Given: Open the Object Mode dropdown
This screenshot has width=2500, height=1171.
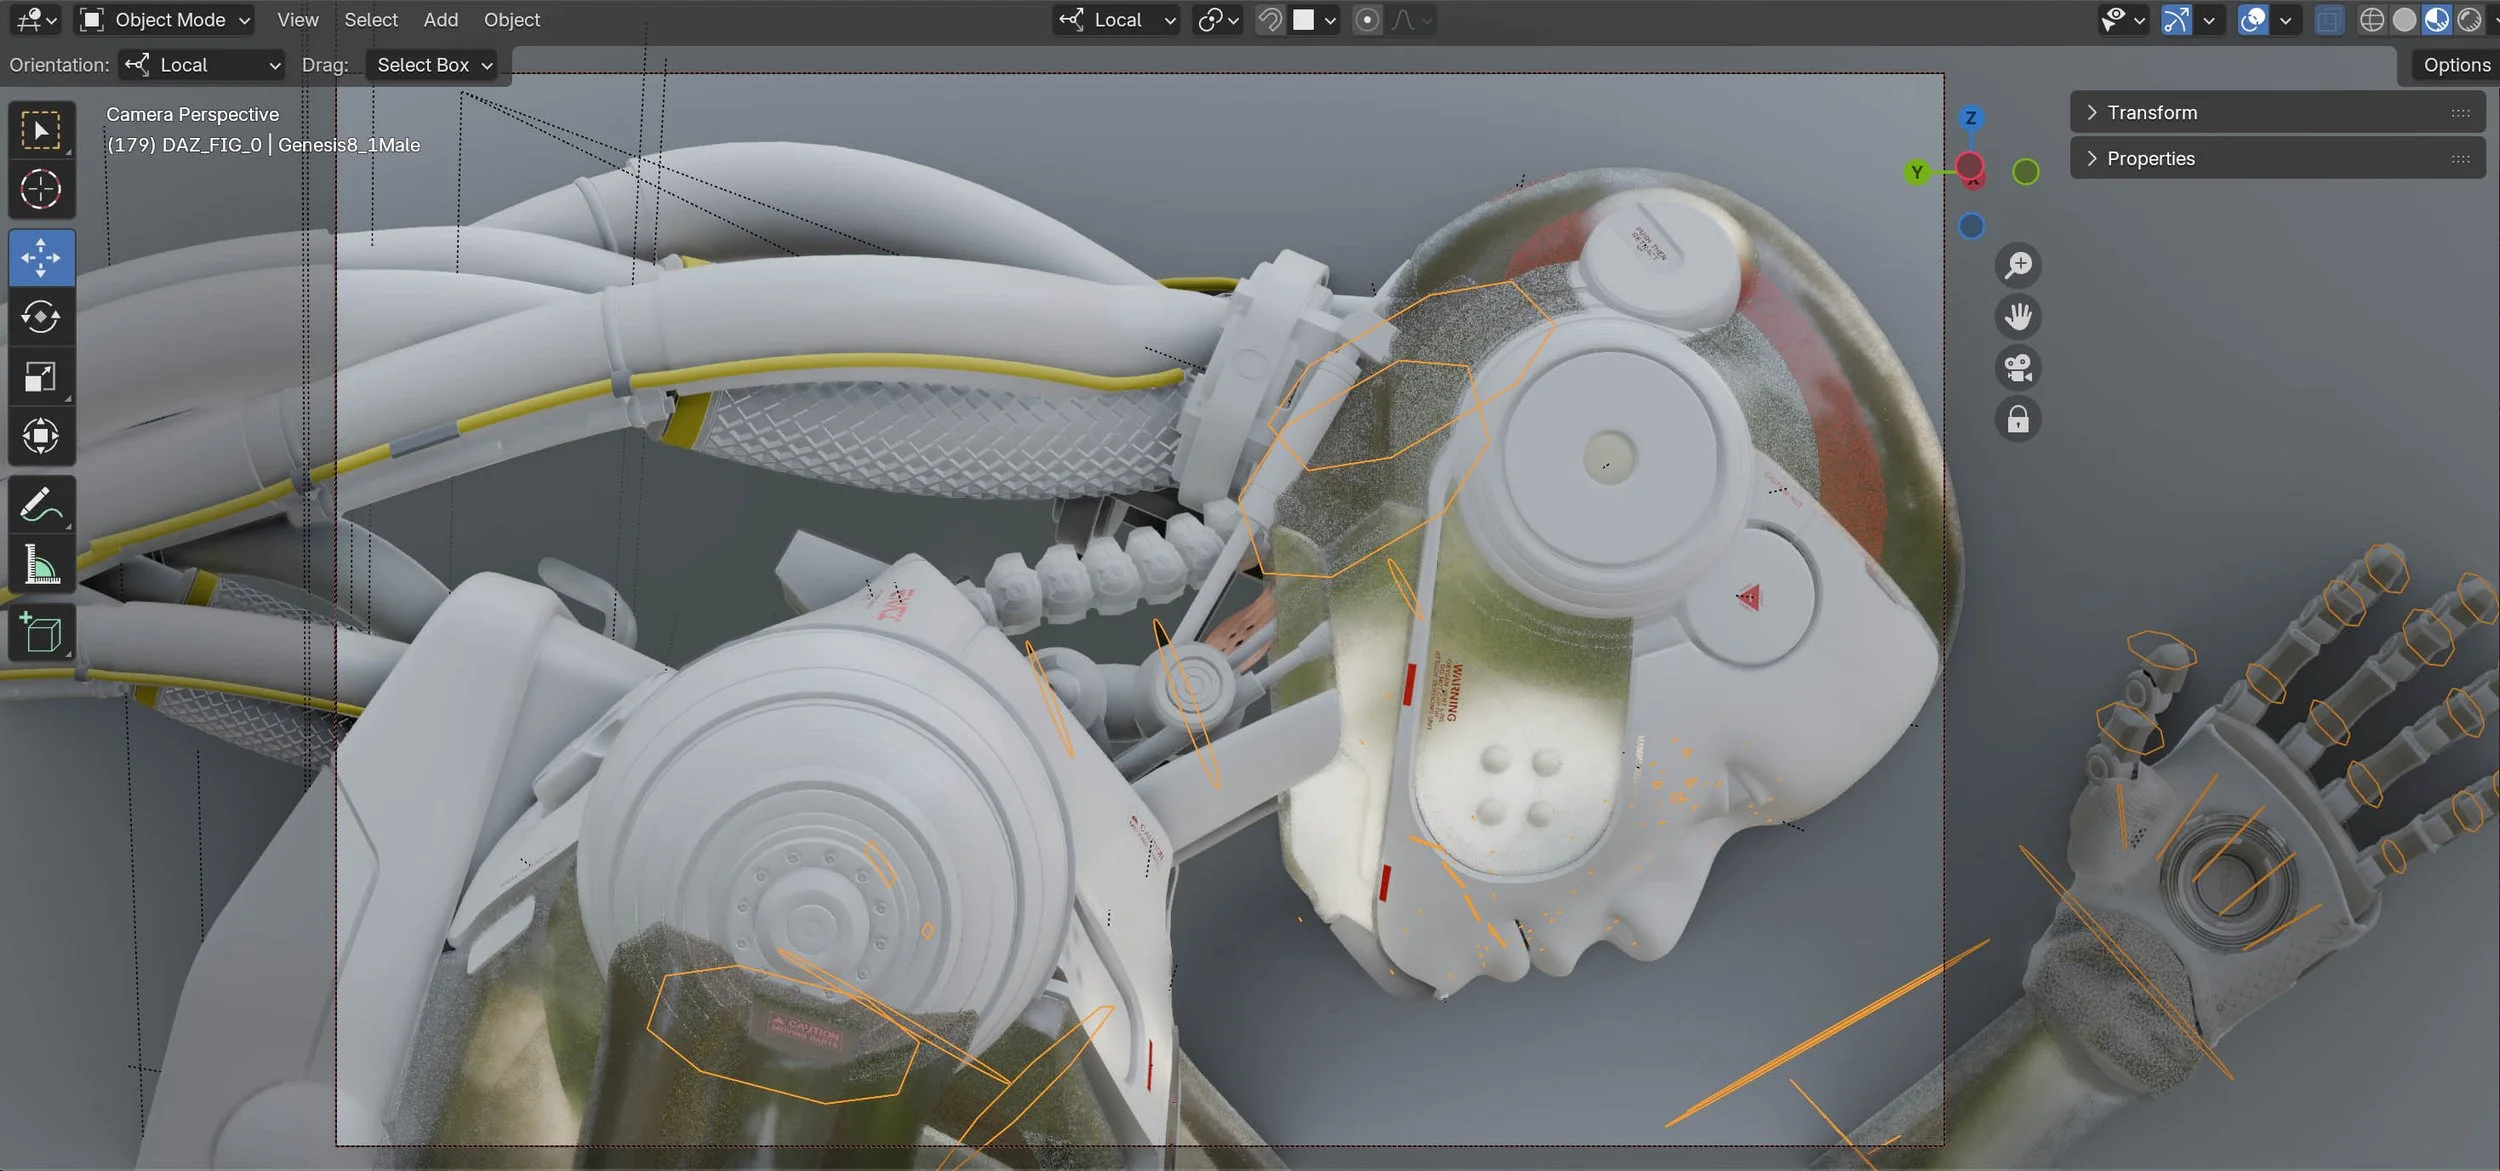Looking at the screenshot, I should coord(165,20).
